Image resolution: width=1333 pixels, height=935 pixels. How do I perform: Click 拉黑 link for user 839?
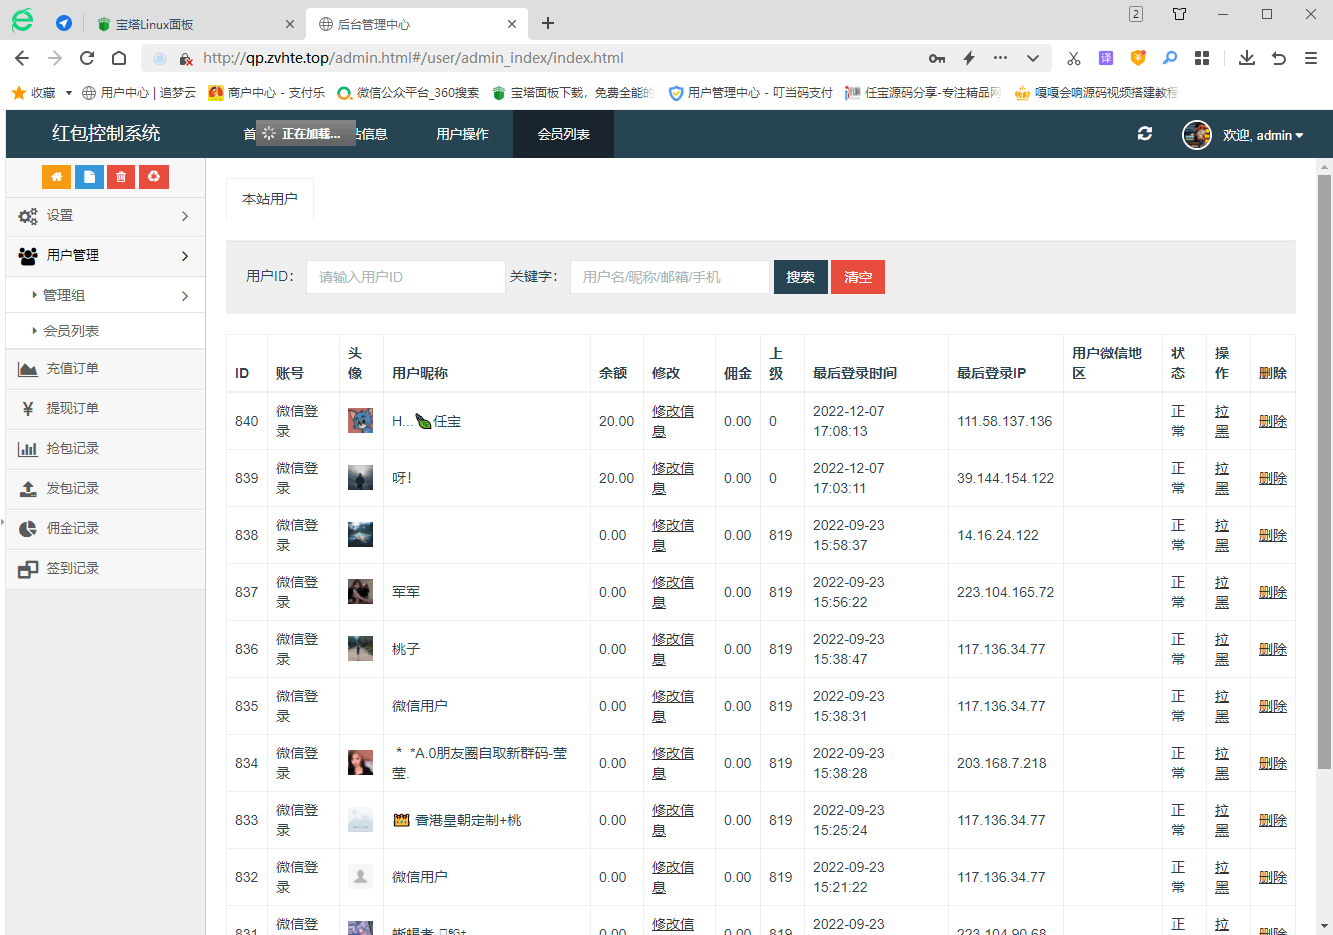[1221, 479]
